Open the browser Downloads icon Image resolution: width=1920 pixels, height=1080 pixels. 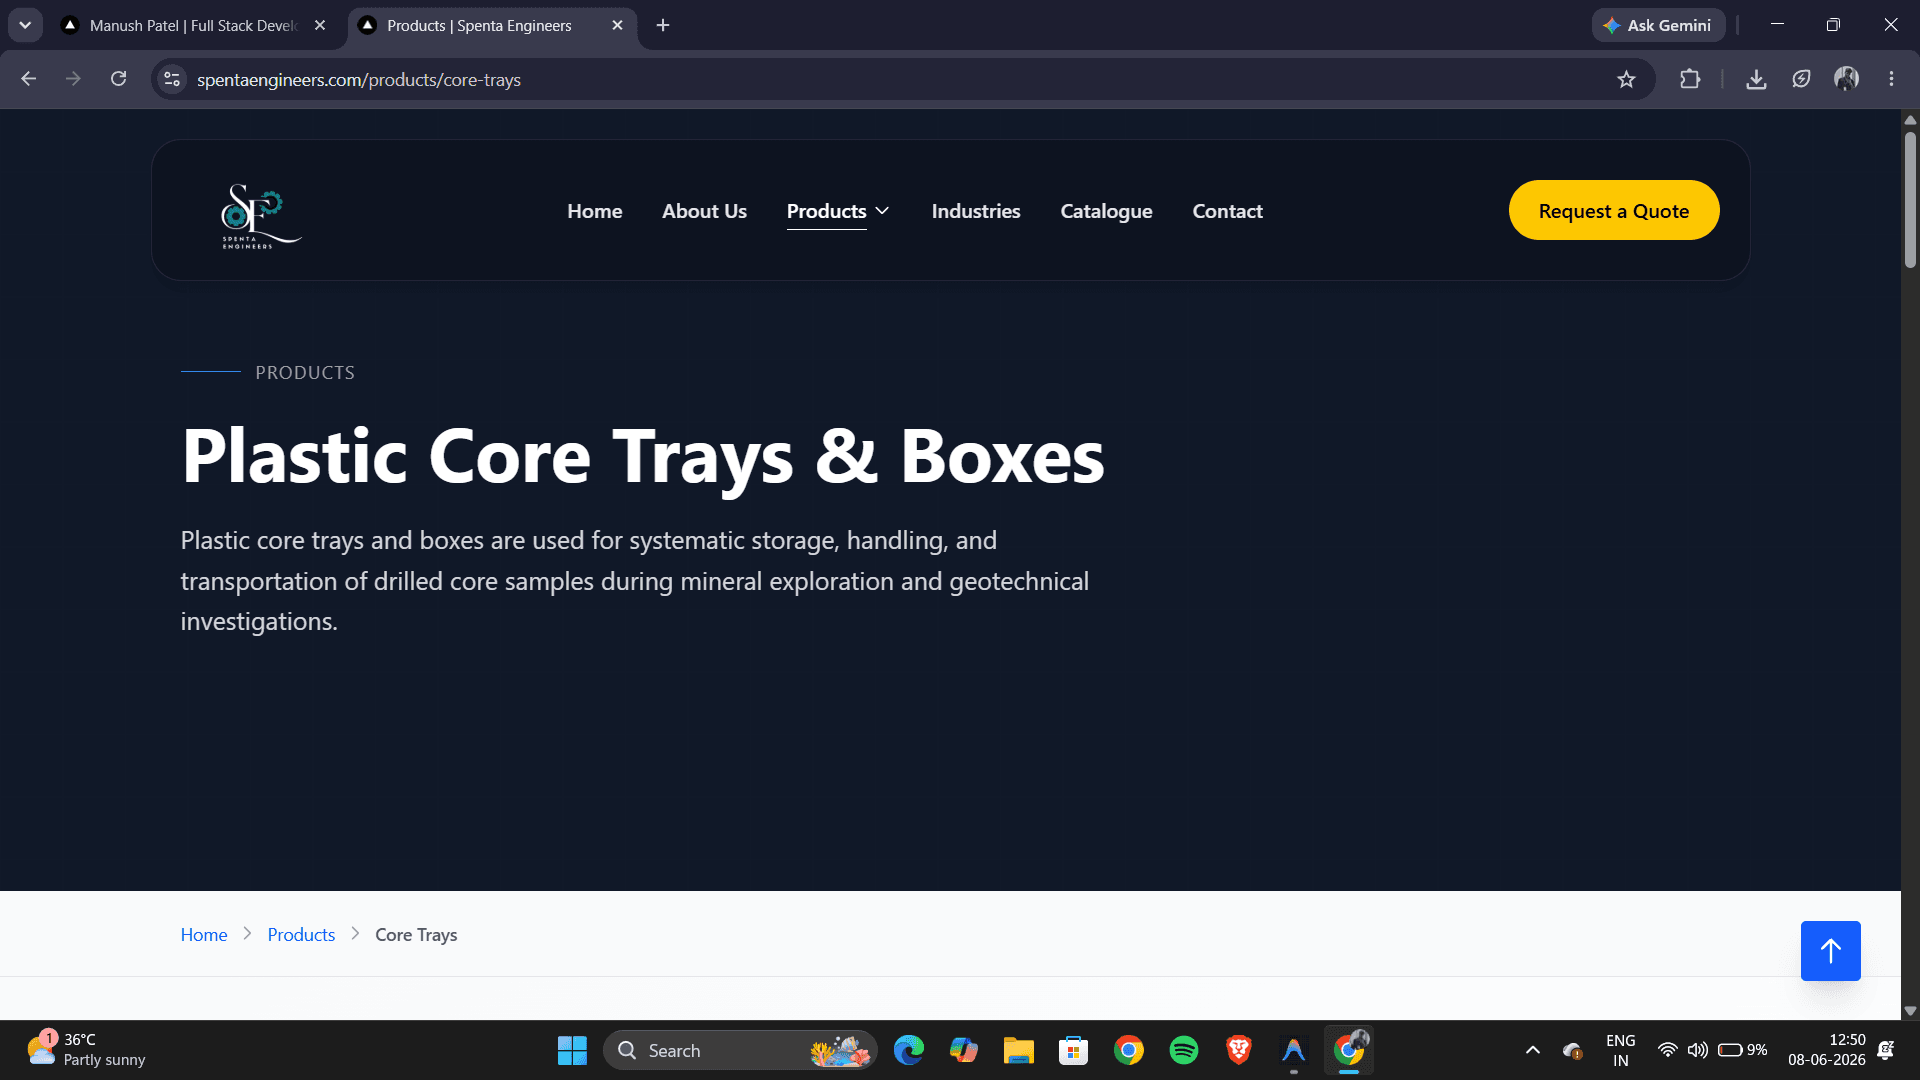point(1756,79)
